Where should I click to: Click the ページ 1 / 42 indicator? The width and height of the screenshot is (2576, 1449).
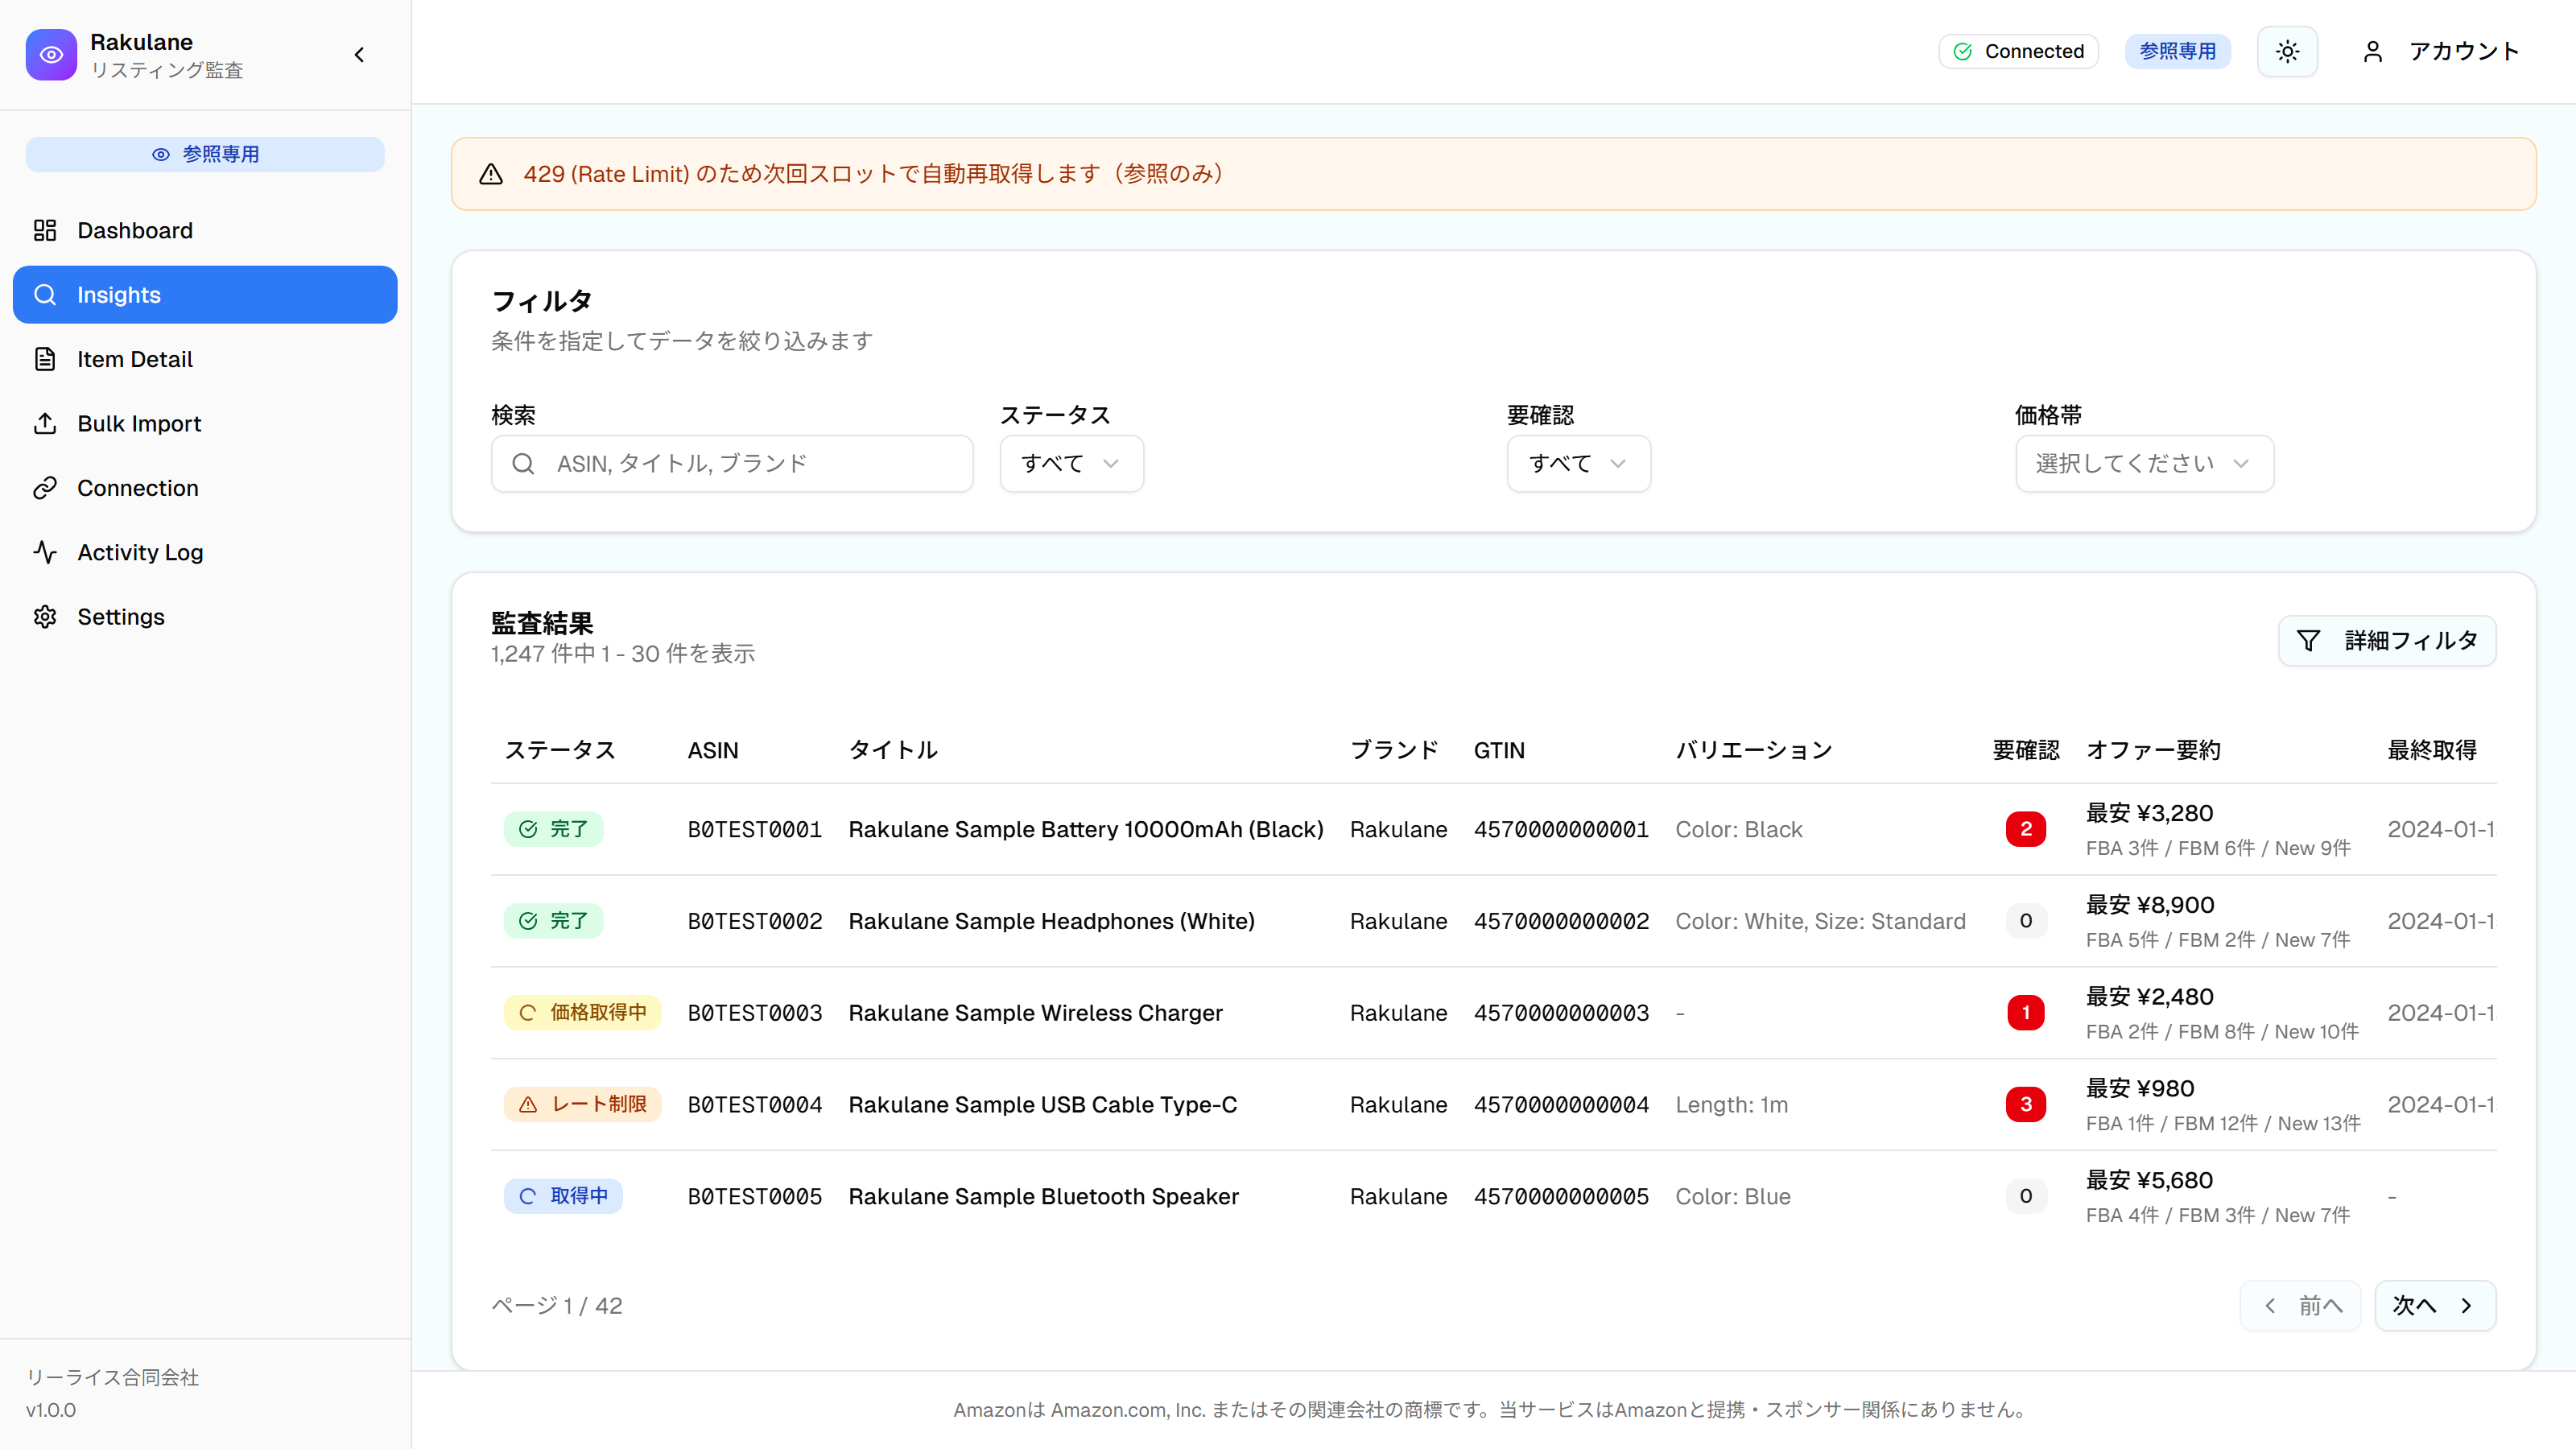click(x=557, y=1306)
